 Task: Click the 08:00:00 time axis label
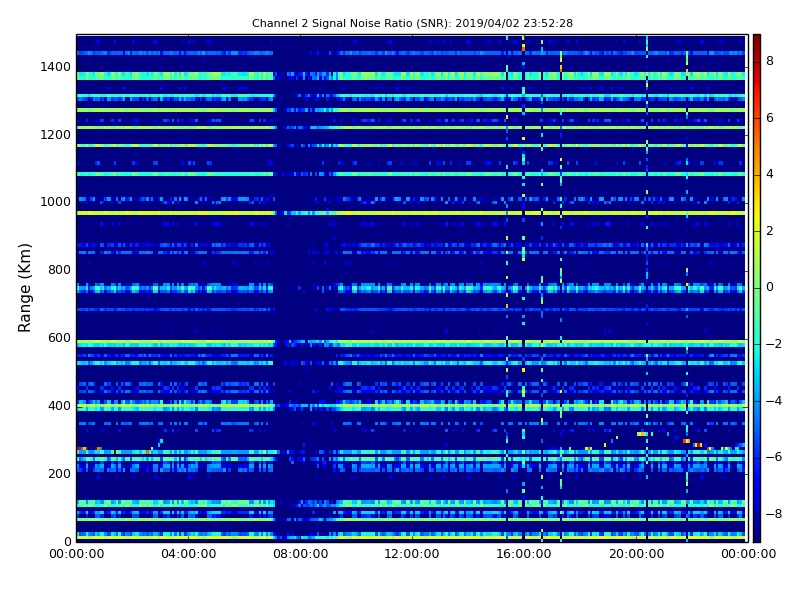tap(301, 554)
